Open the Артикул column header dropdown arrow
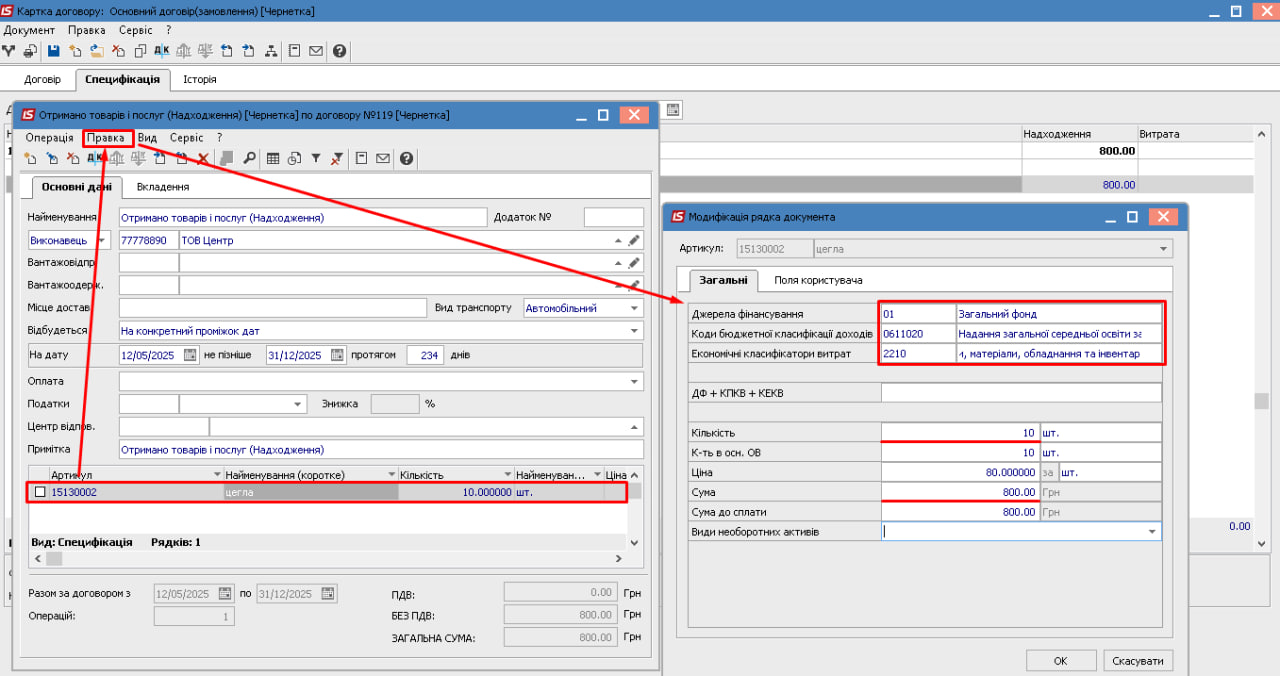 (x=216, y=474)
